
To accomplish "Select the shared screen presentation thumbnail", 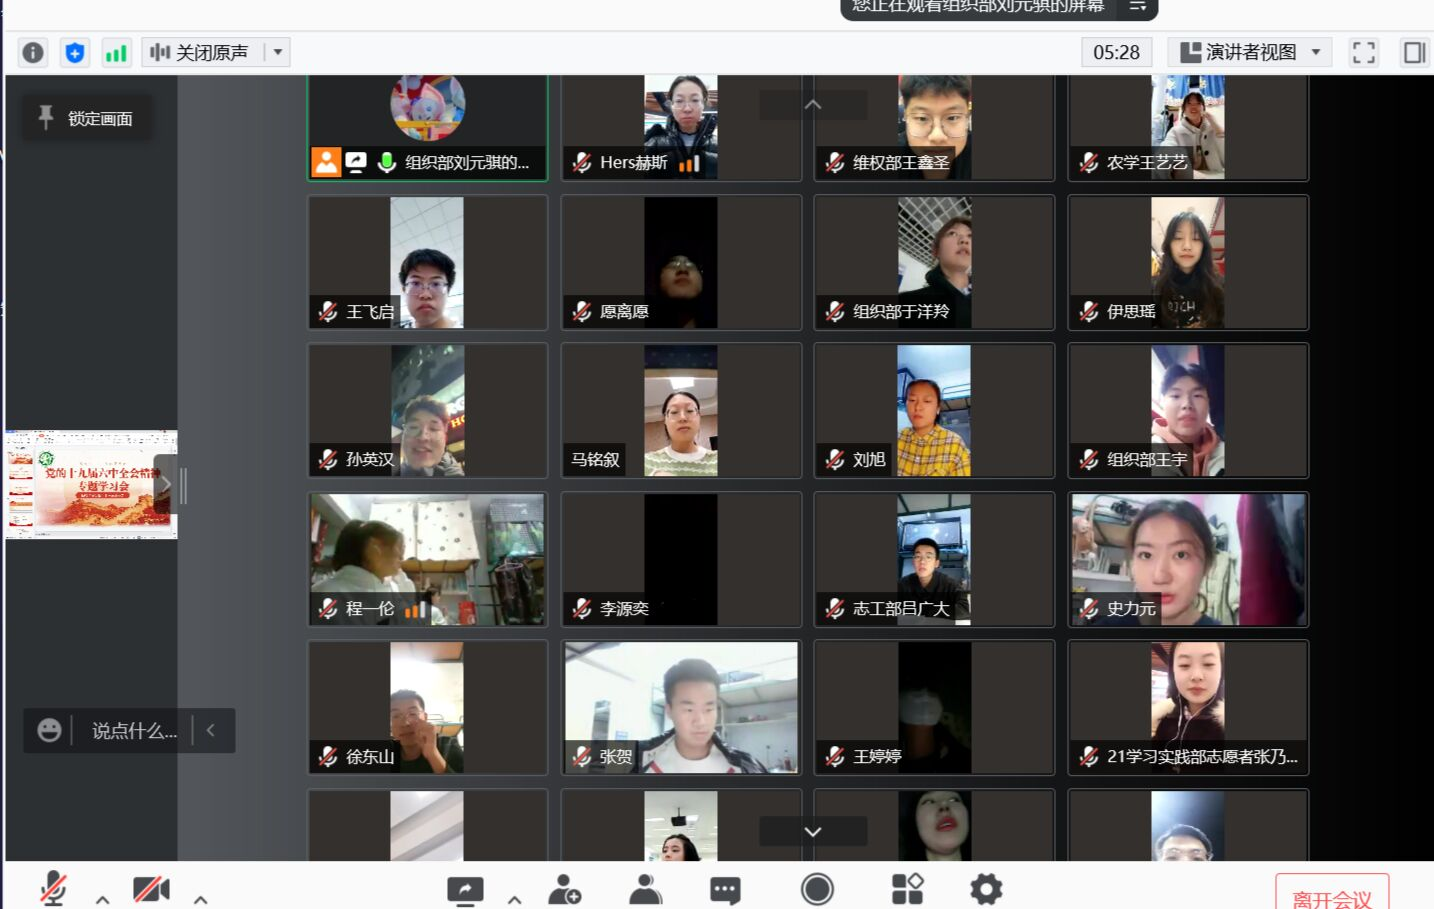I will click(x=91, y=485).
